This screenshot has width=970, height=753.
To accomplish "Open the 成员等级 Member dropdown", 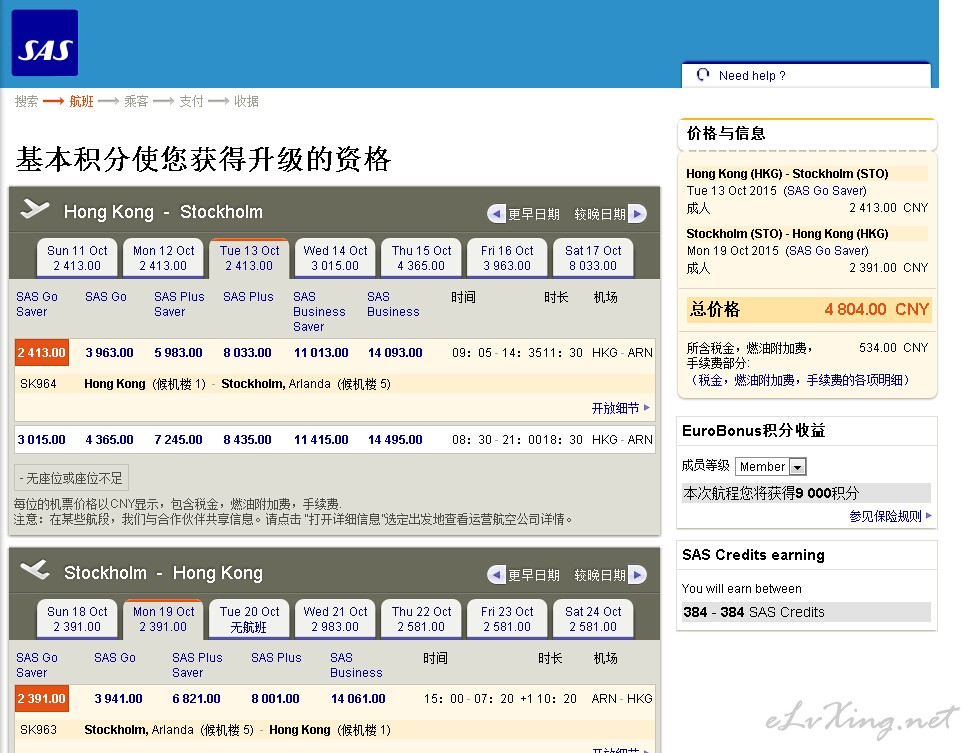I will [x=771, y=467].
